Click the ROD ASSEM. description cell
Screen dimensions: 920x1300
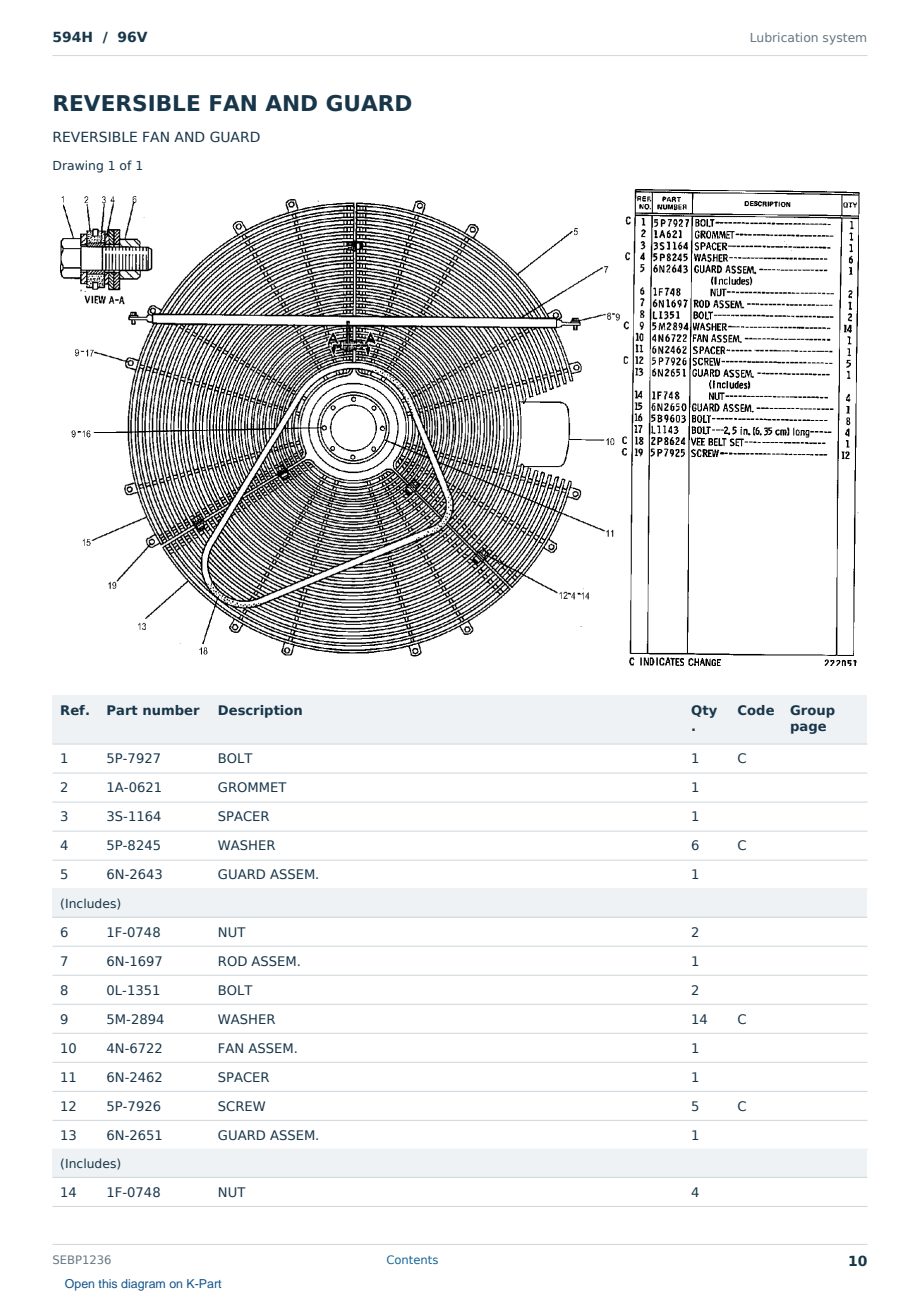click(x=259, y=961)
